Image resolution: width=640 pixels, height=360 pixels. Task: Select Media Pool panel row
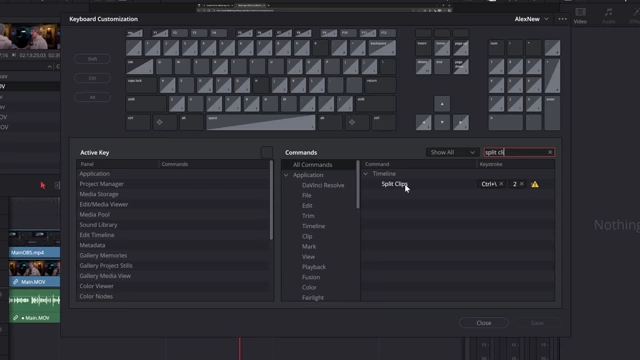tap(173, 215)
